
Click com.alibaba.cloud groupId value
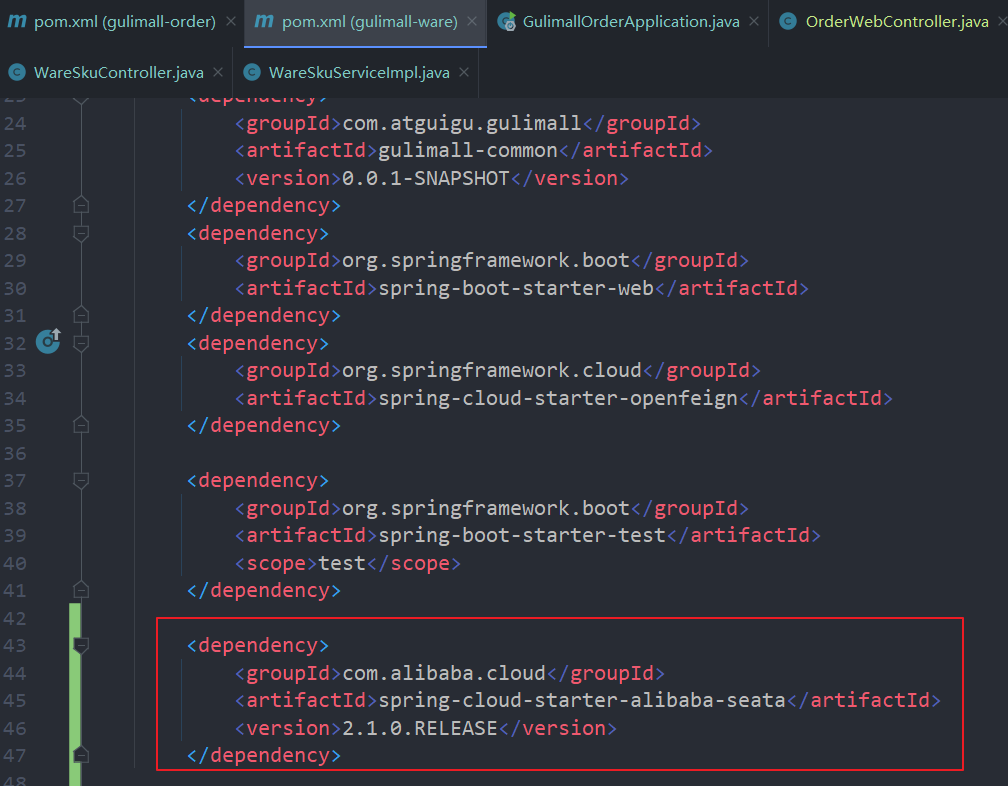444,673
